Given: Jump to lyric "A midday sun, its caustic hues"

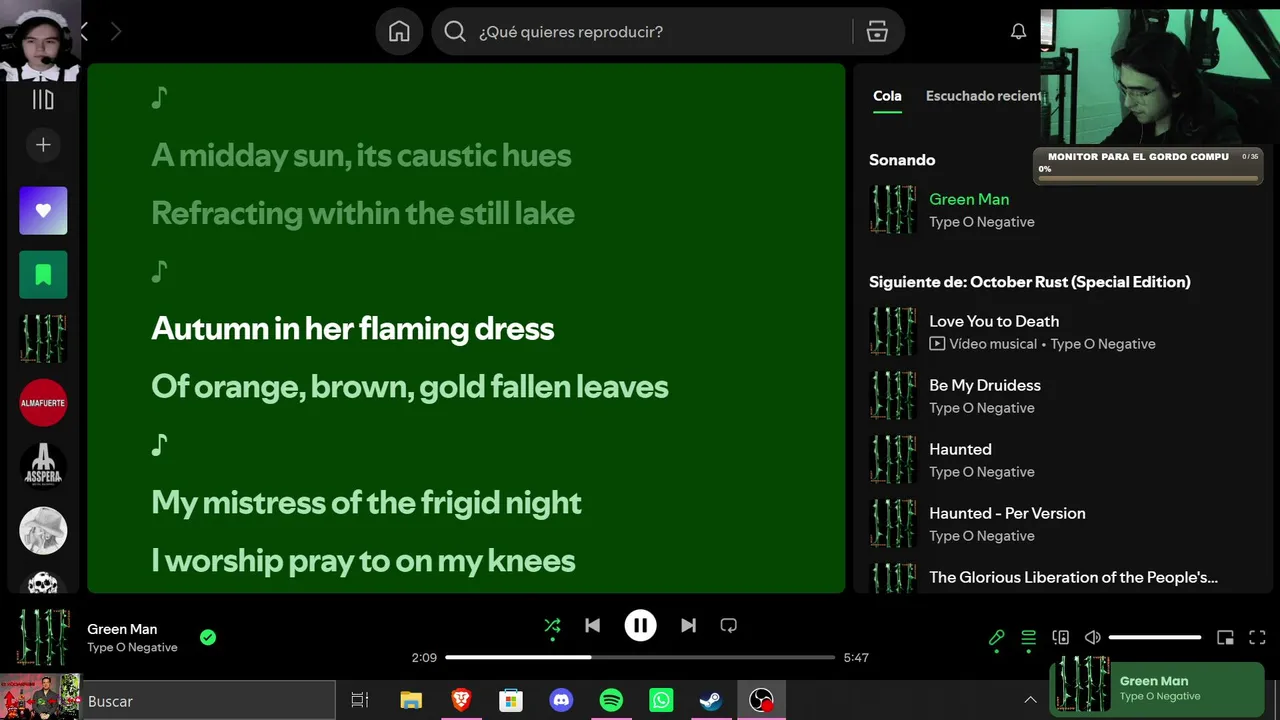Looking at the screenshot, I should (x=361, y=155).
